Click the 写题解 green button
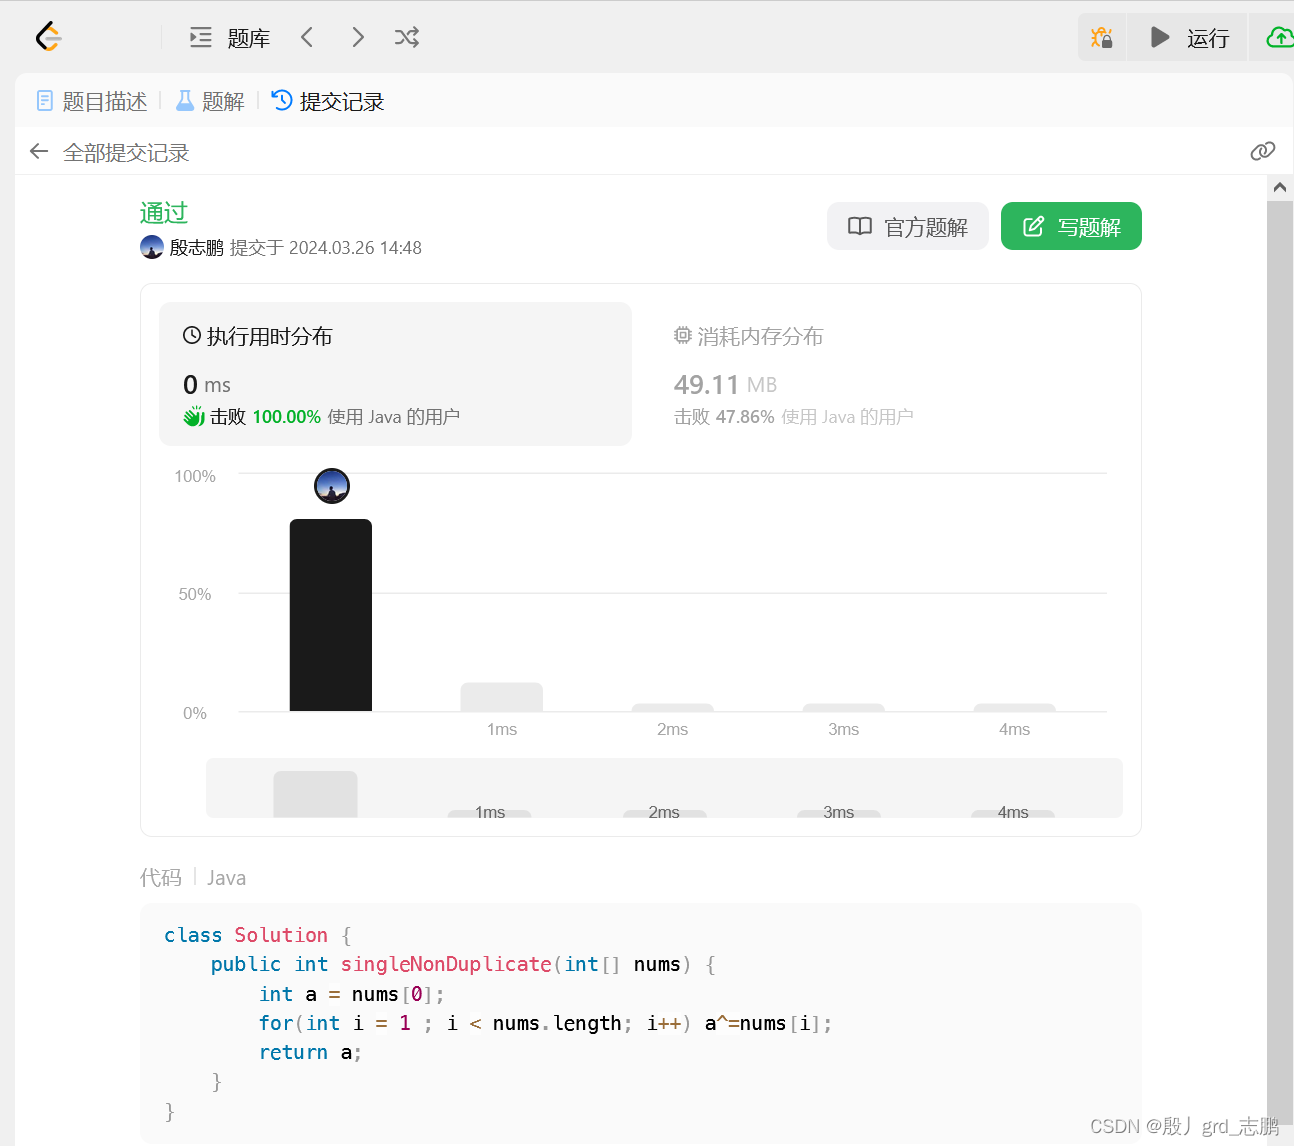Image resolution: width=1294 pixels, height=1146 pixels. [1071, 227]
